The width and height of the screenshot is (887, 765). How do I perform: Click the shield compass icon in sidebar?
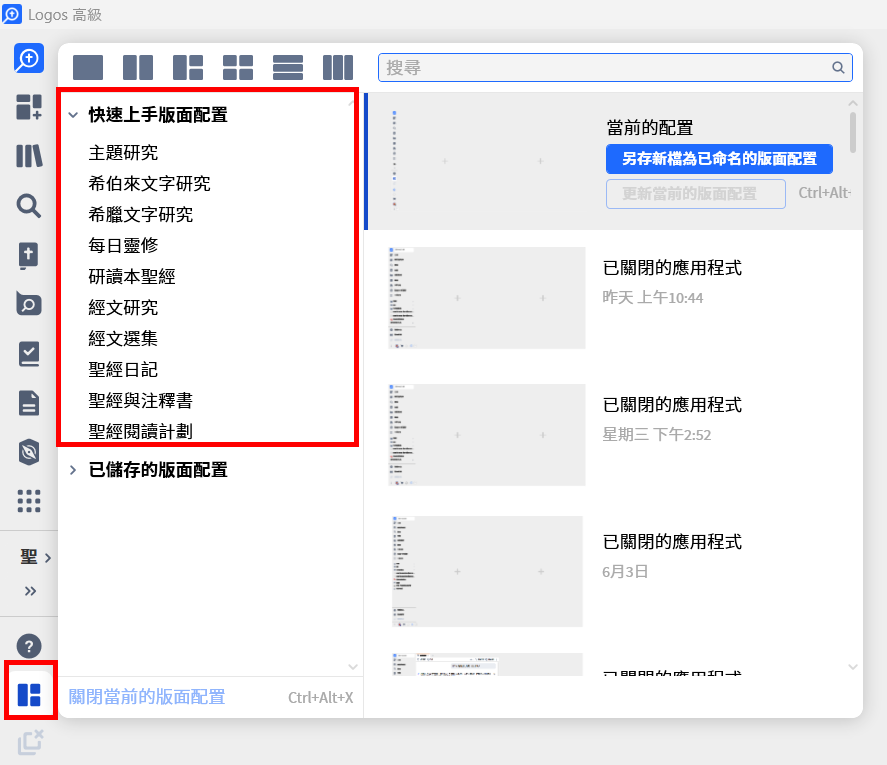(x=29, y=452)
